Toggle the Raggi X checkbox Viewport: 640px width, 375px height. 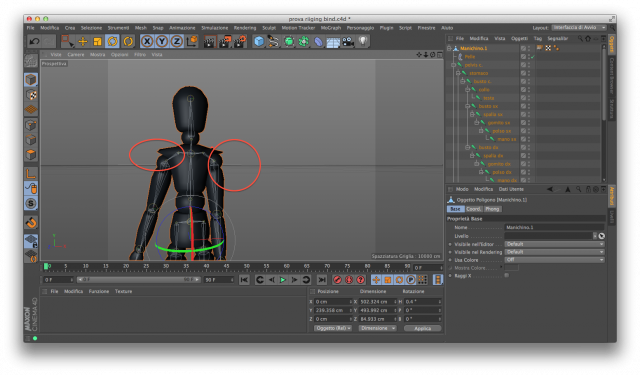pos(507,275)
